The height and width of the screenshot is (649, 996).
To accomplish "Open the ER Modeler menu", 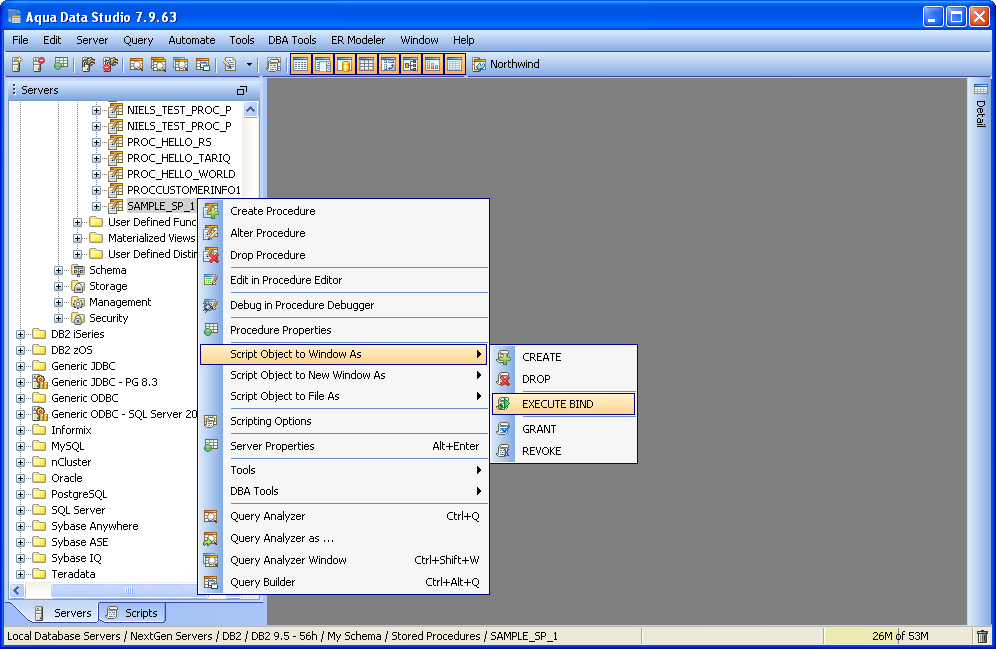I will coord(358,40).
